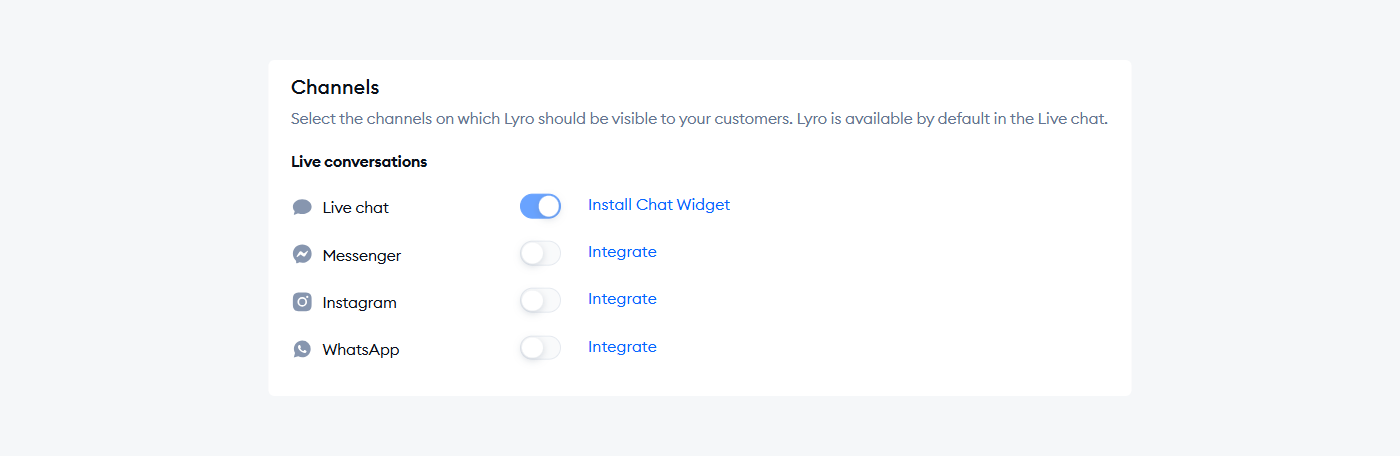Click the Live chat label text
Screen dimensions: 1400x456
click(x=355, y=208)
